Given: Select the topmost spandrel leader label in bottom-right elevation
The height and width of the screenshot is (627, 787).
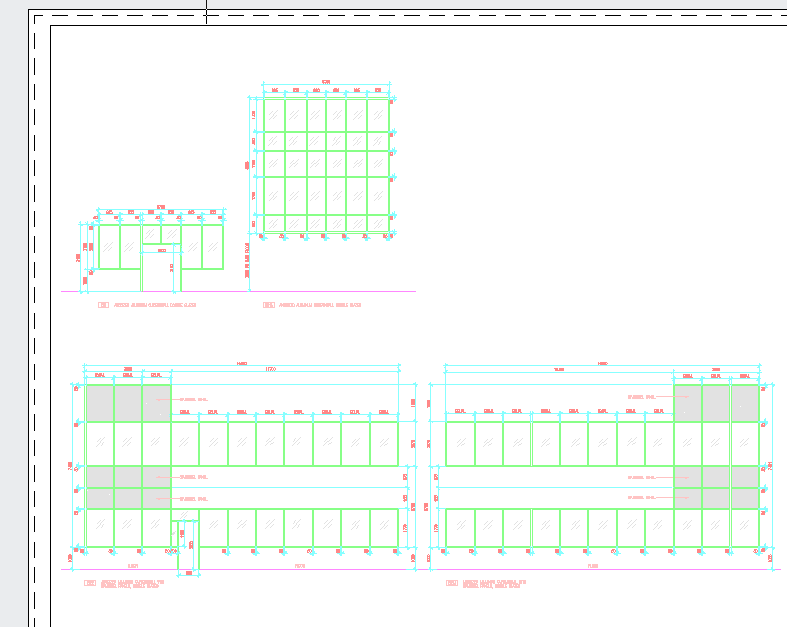Looking at the screenshot, I should coord(641,397).
